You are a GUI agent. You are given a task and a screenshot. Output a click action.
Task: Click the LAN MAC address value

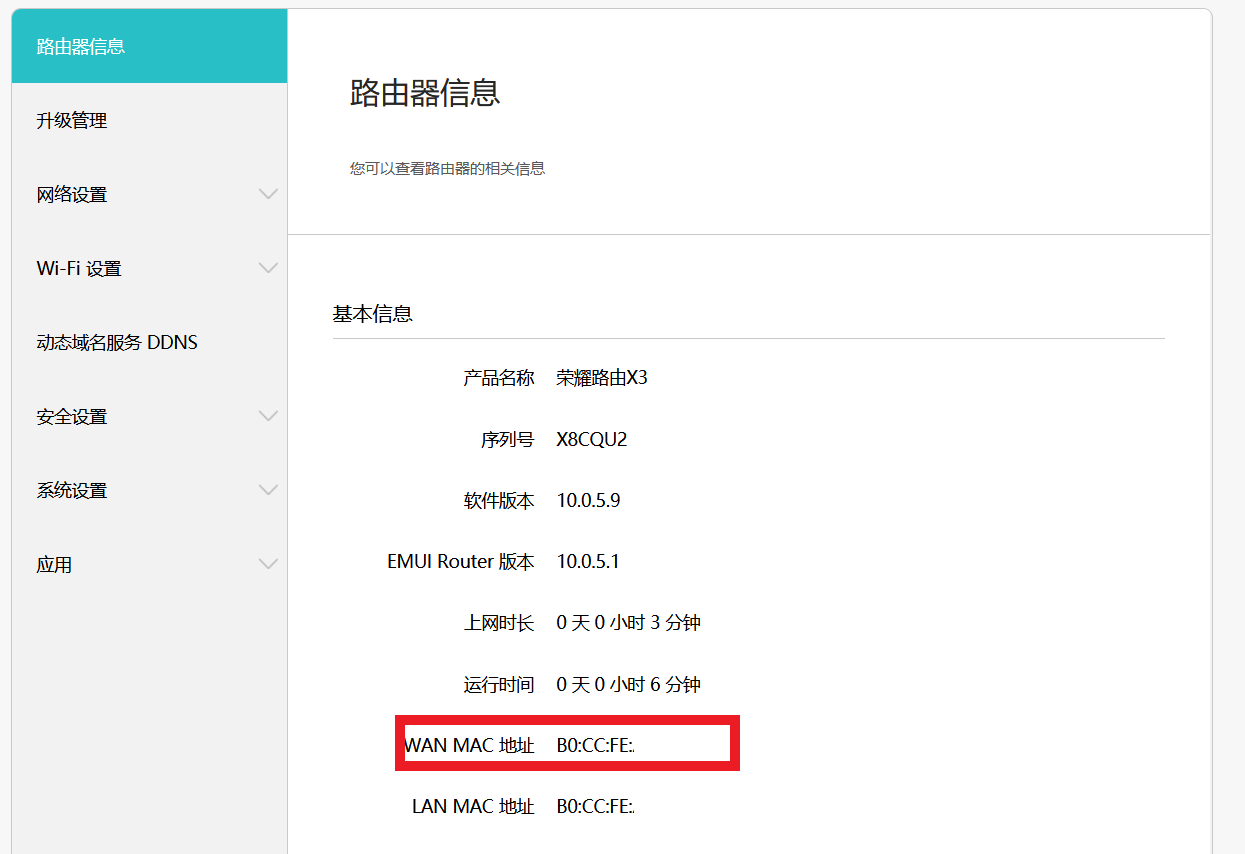coord(596,807)
